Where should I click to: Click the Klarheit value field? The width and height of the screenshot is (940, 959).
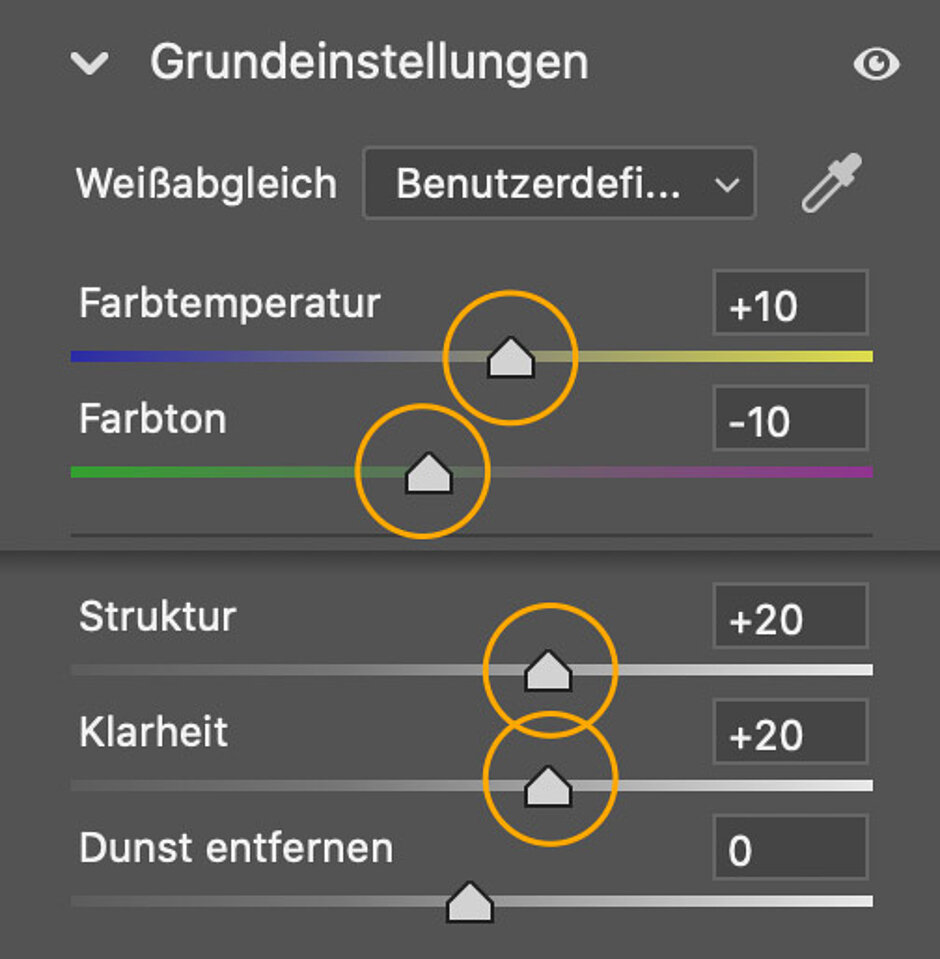pyautogui.click(x=790, y=735)
